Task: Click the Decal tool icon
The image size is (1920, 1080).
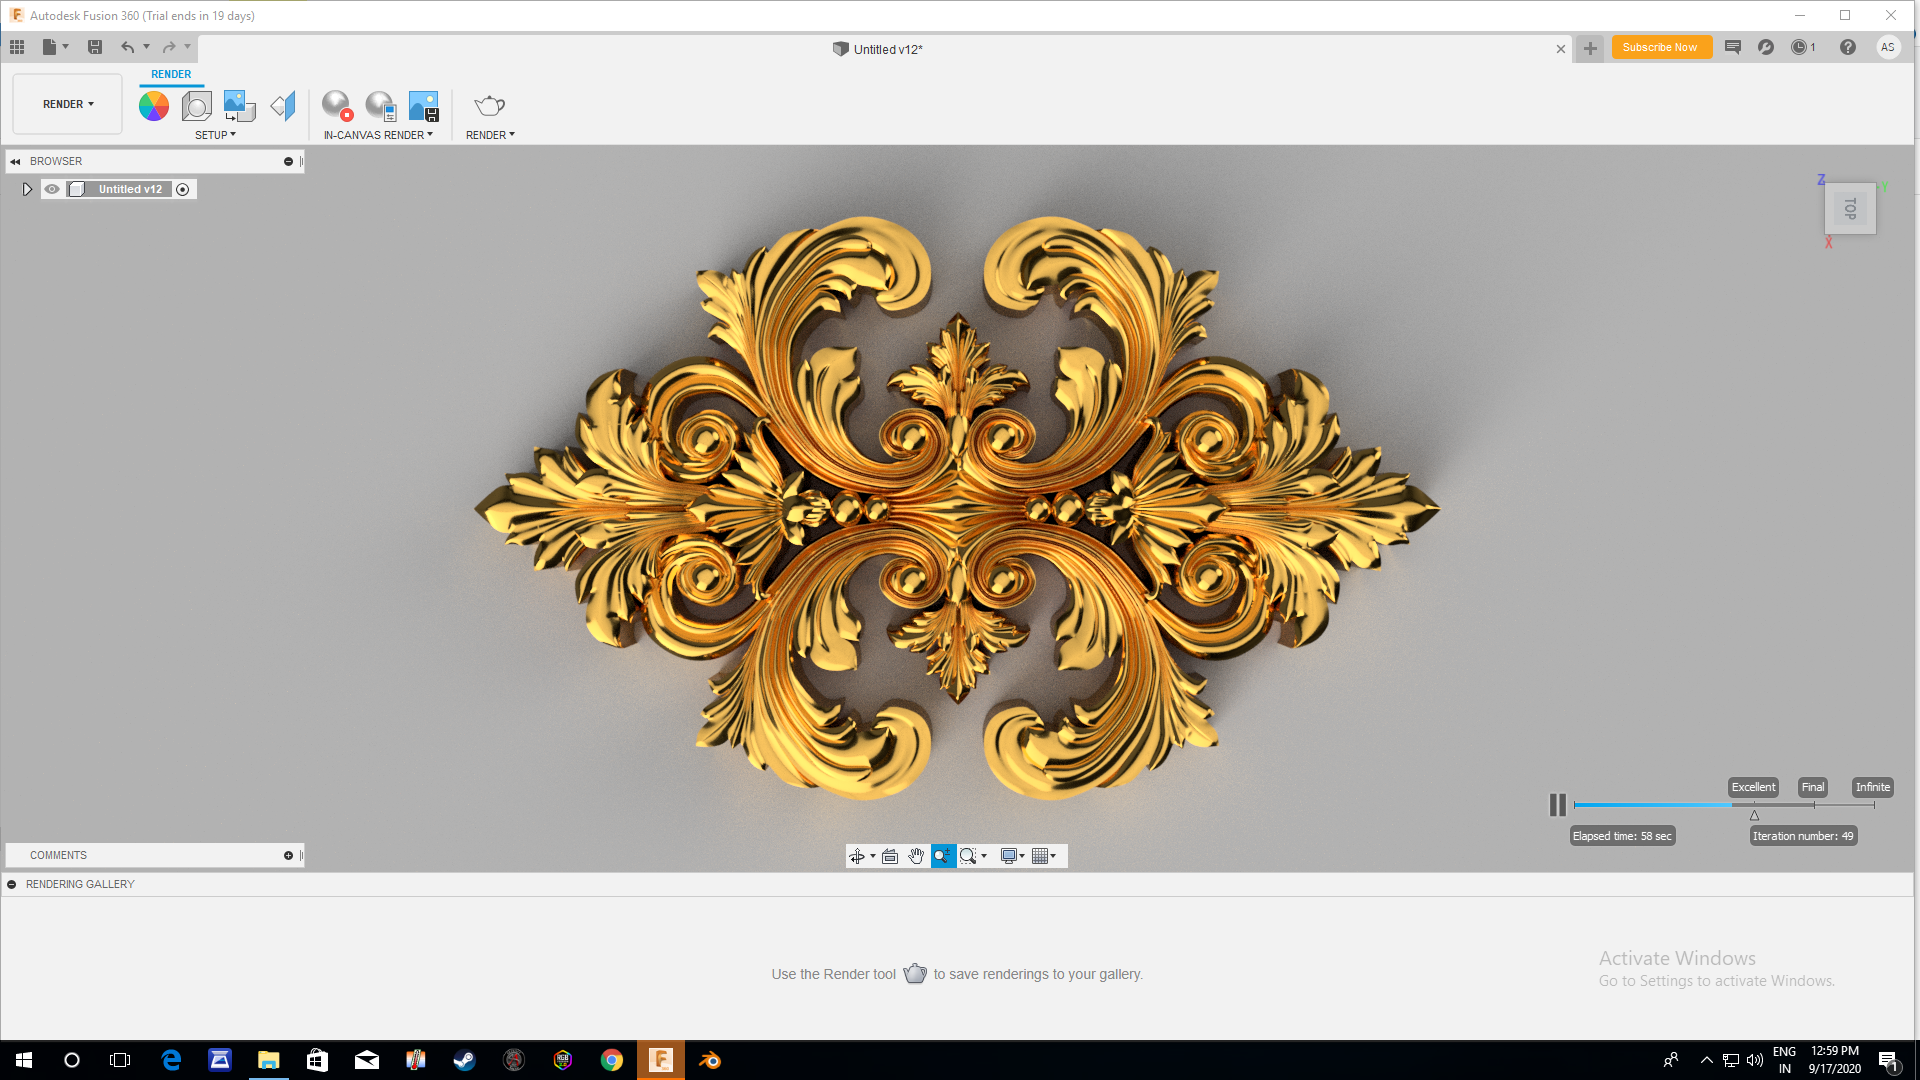Action: pyautogui.click(x=239, y=105)
